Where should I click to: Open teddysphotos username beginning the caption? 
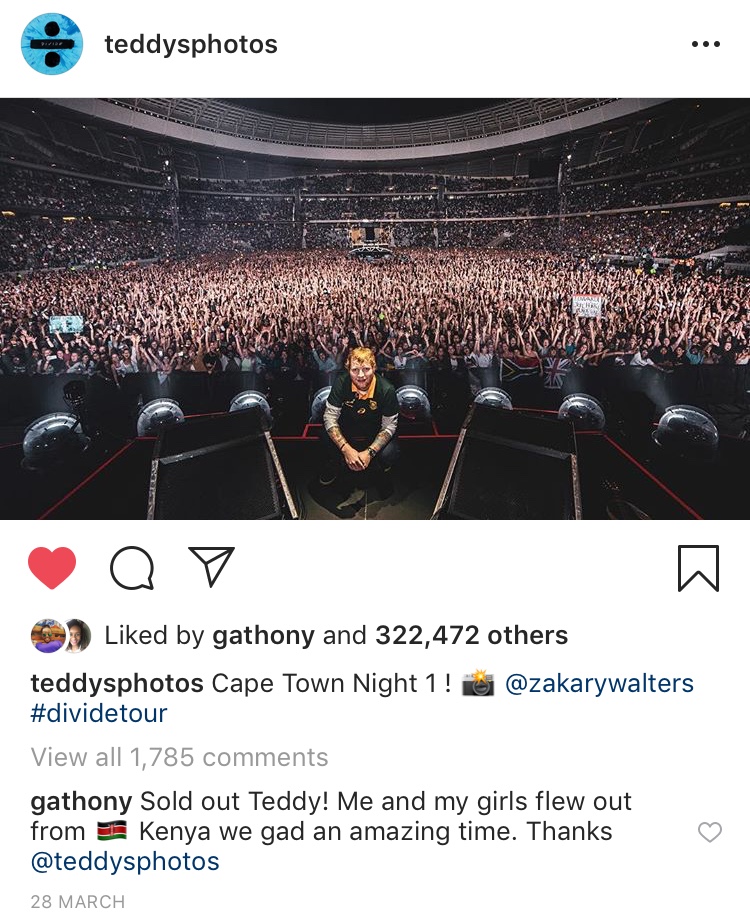[x=118, y=684]
